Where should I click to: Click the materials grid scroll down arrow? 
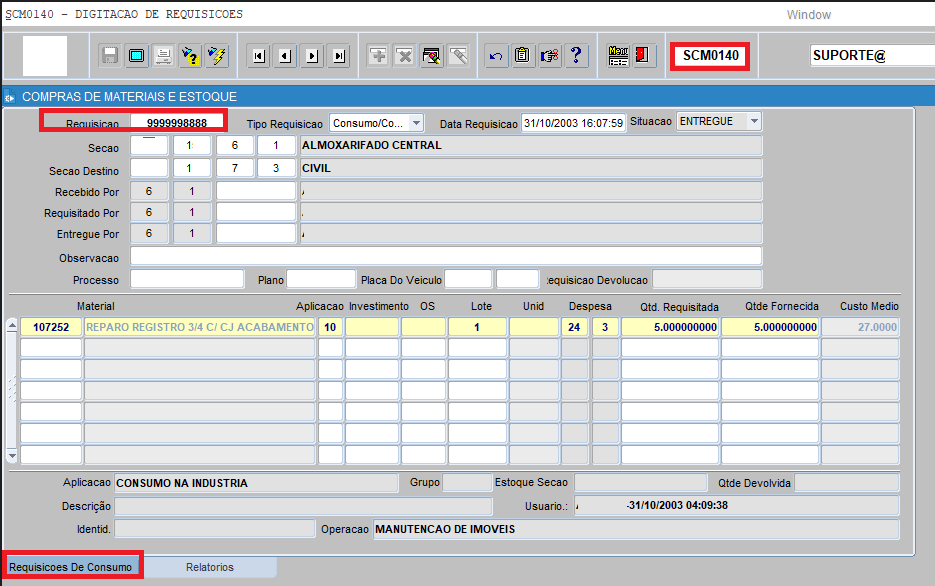(12, 456)
